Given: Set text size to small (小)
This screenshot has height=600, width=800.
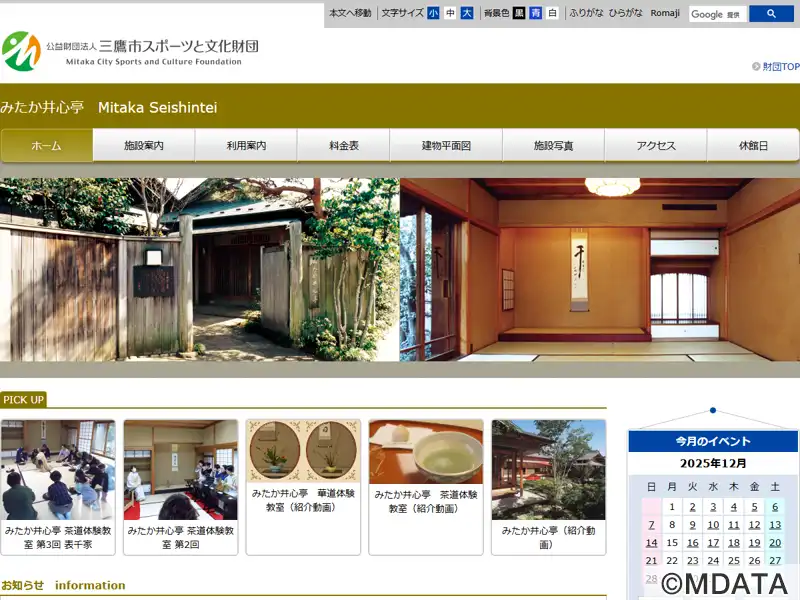Looking at the screenshot, I should (433, 13).
